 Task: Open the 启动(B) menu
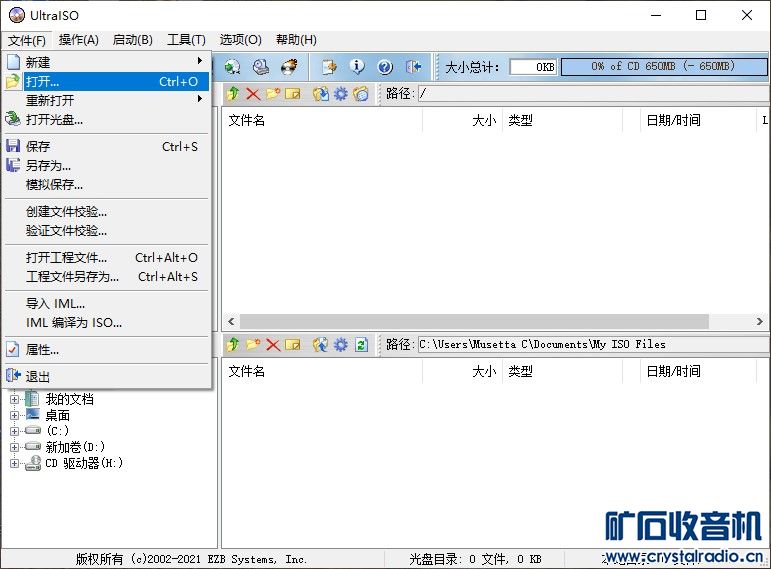pyautogui.click(x=133, y=40)
